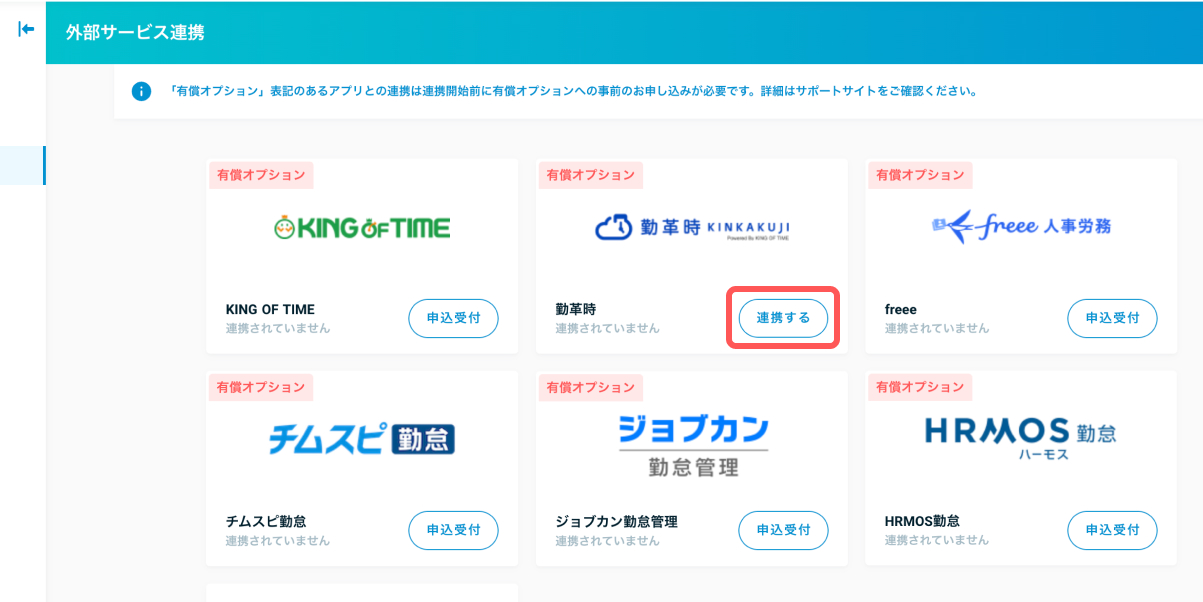Viewport: 1203px width, 602px height.
Task: Click 申込受付 for KING OF TIME
Action: pyautogui.click(x=453, y=318)
